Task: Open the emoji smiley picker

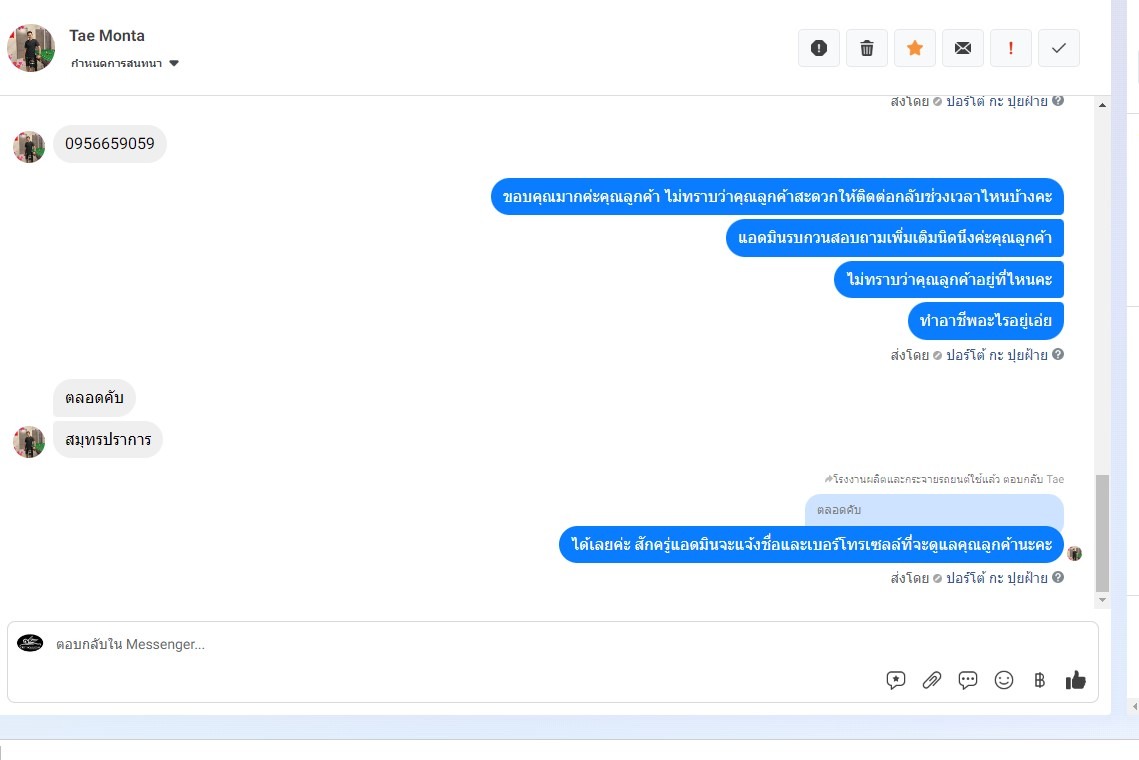Action: tap(1004, 680)
